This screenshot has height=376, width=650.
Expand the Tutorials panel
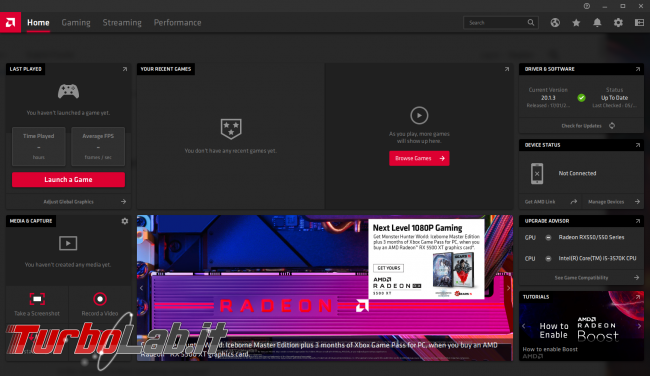(638, 297)
